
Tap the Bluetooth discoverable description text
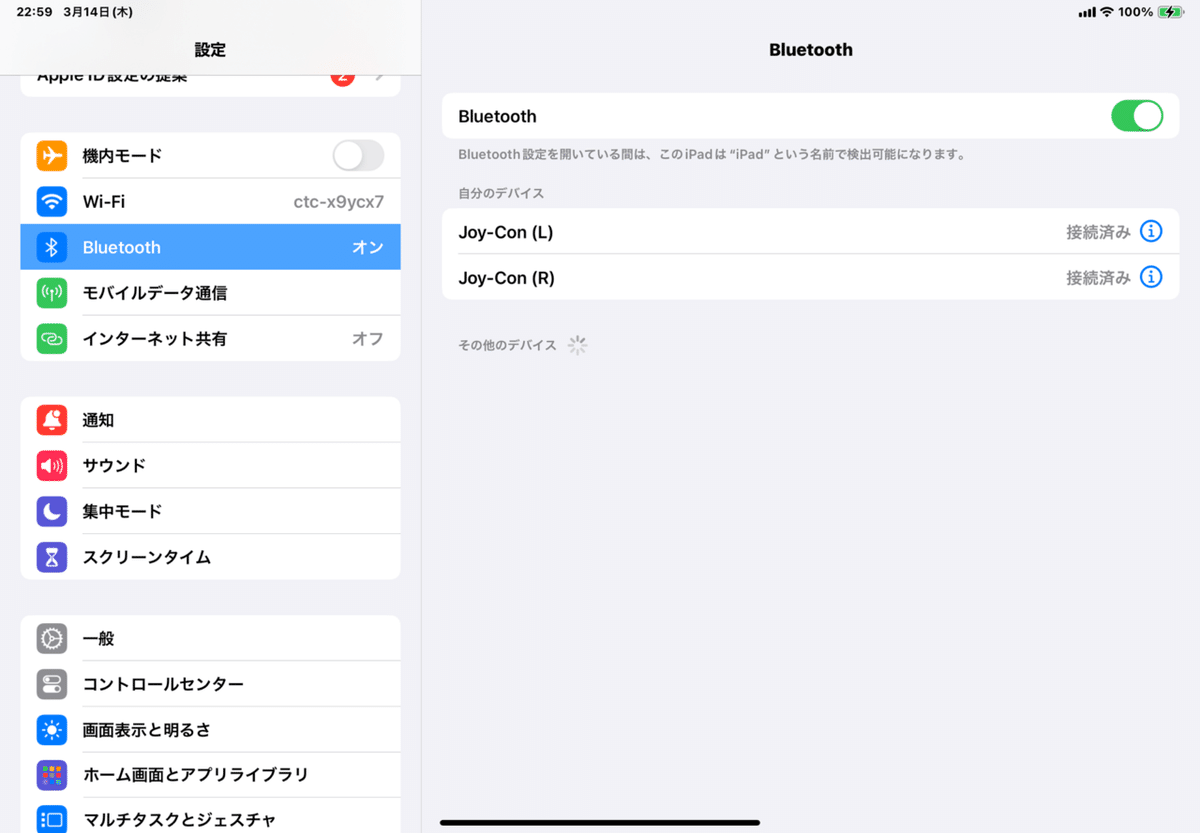(711, 155)
